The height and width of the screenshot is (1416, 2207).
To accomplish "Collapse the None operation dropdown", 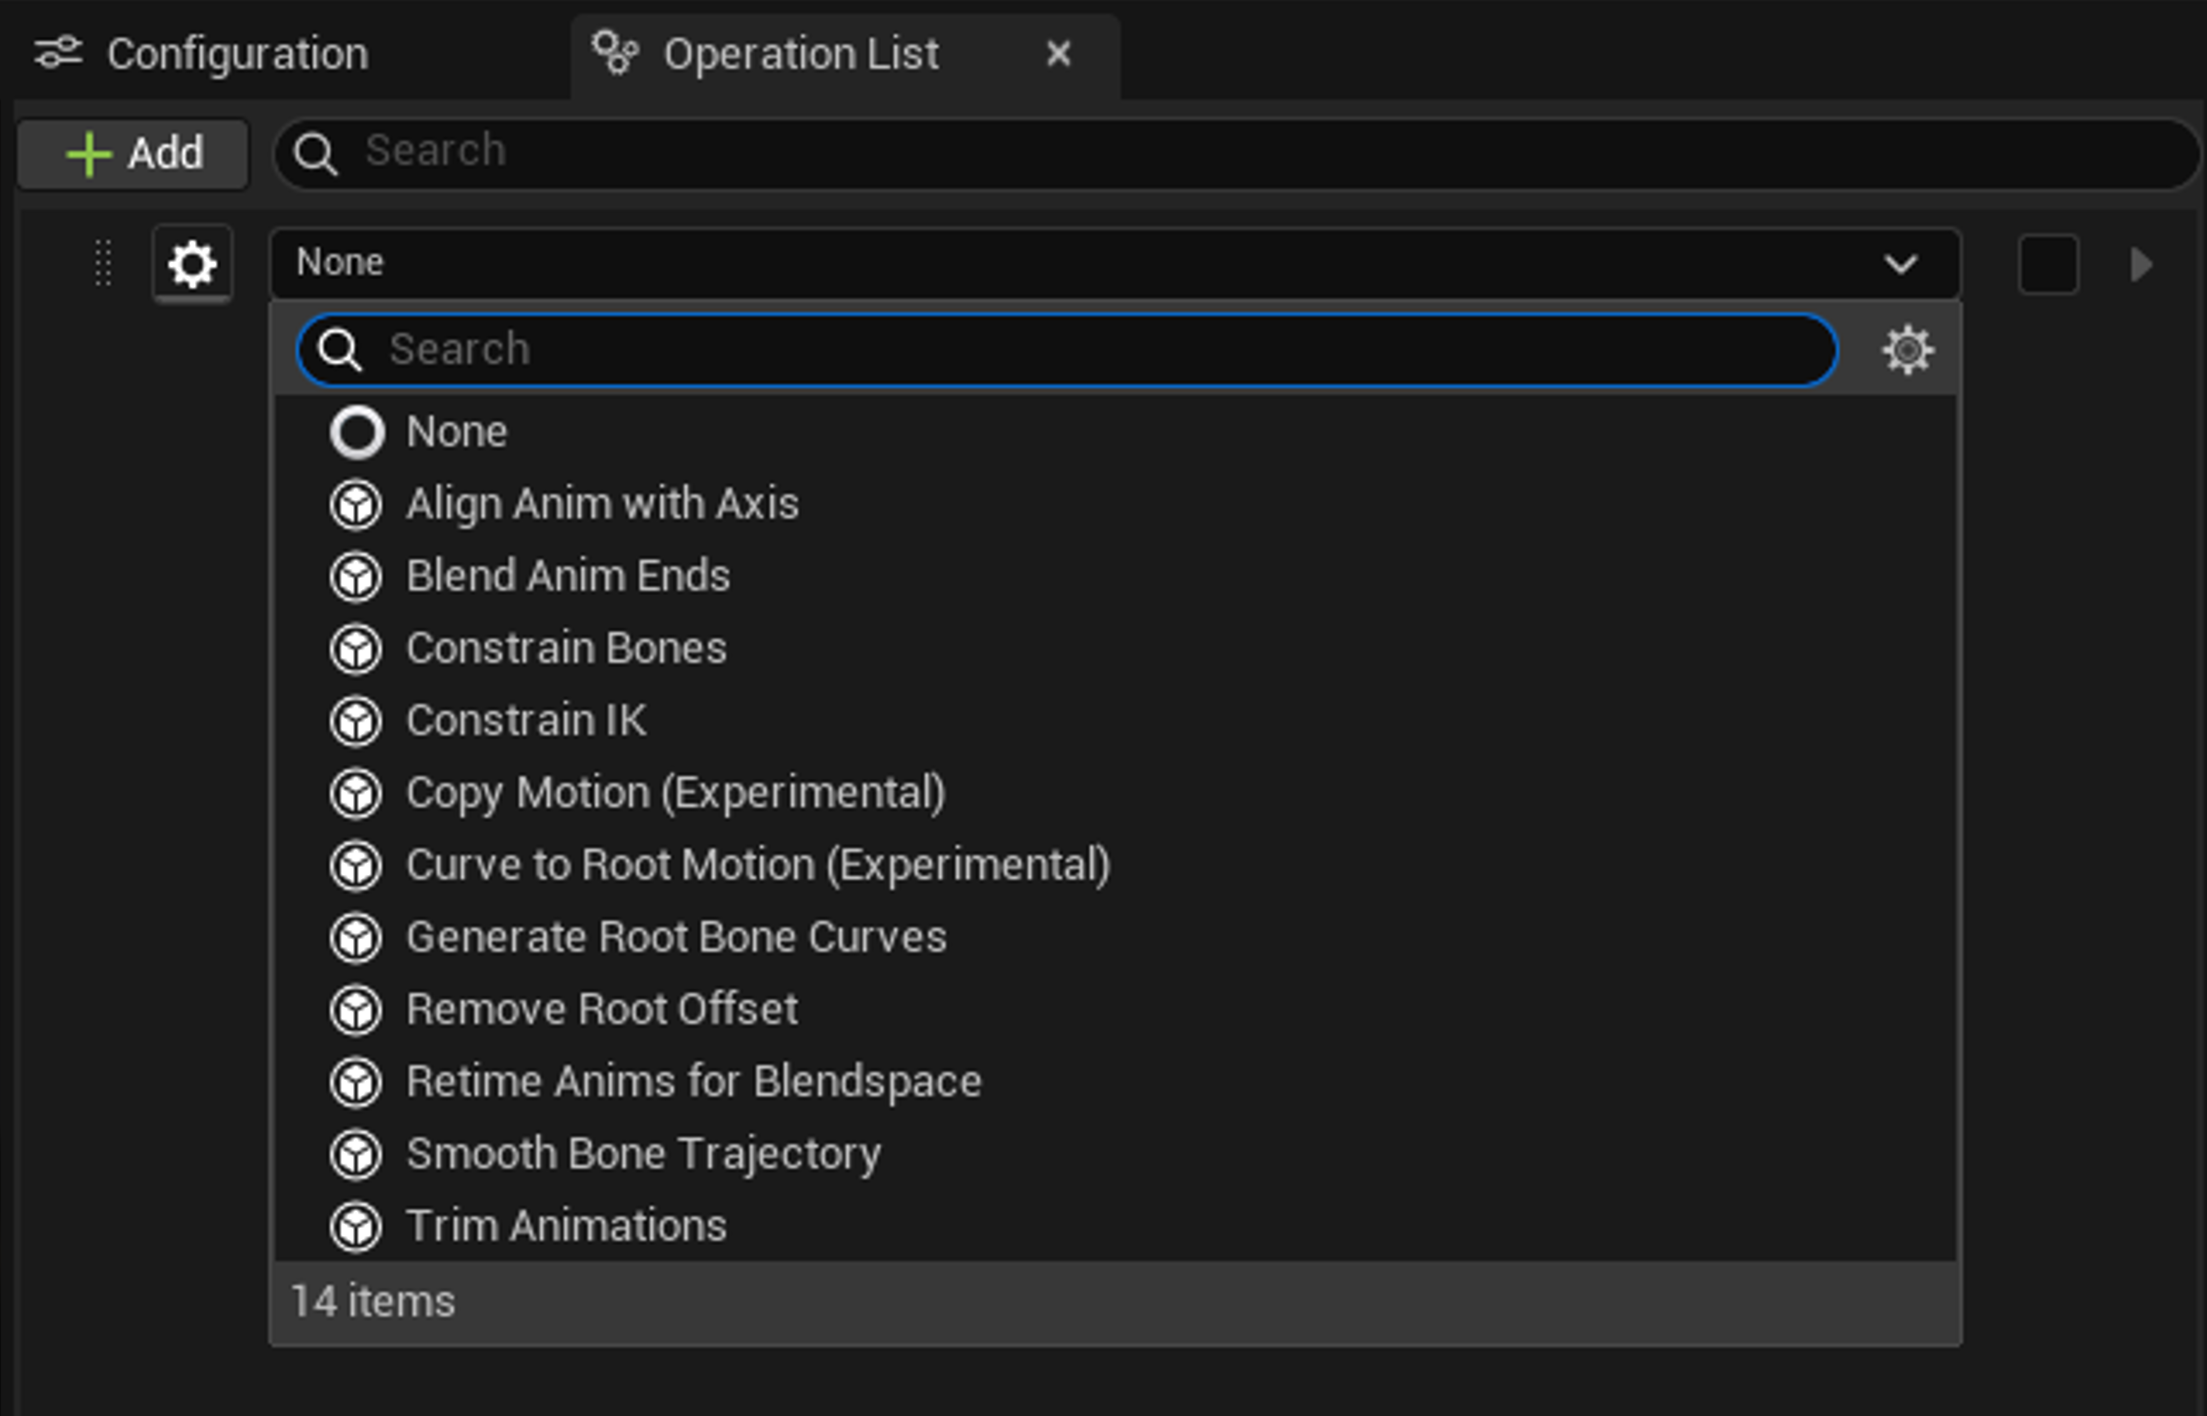I will click(x=1115, y=263).
